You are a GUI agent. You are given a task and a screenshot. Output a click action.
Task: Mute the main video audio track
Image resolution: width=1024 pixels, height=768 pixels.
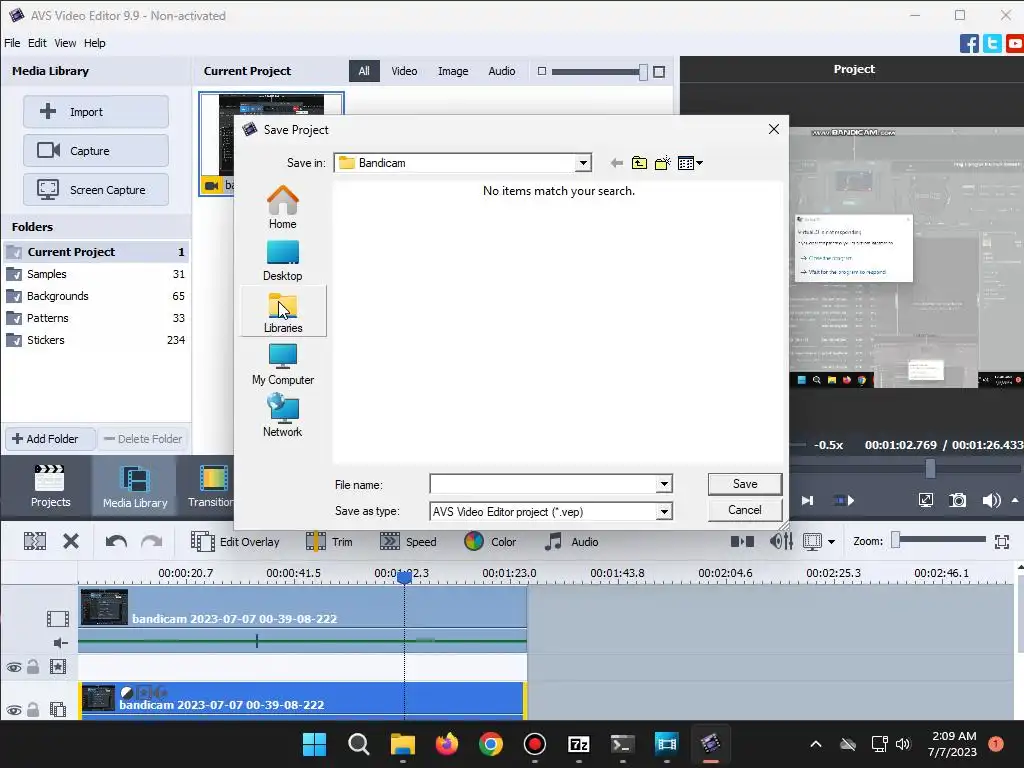(60, 643)
